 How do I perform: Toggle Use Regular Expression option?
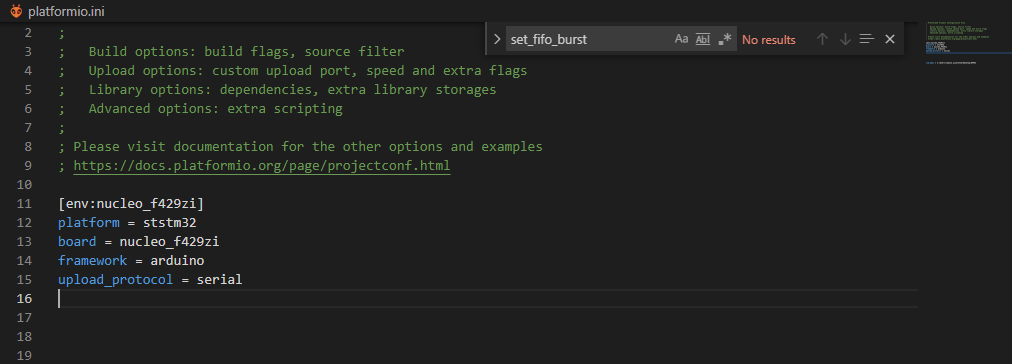(x=725, y=39)
